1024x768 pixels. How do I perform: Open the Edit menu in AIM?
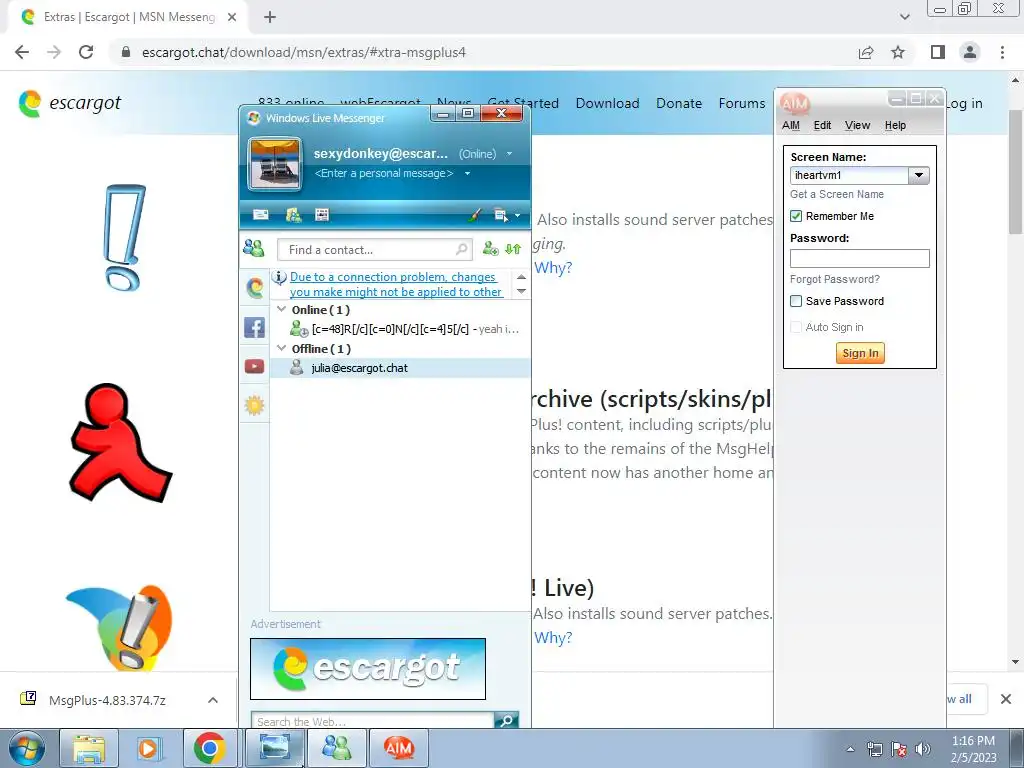coord(822,125)
